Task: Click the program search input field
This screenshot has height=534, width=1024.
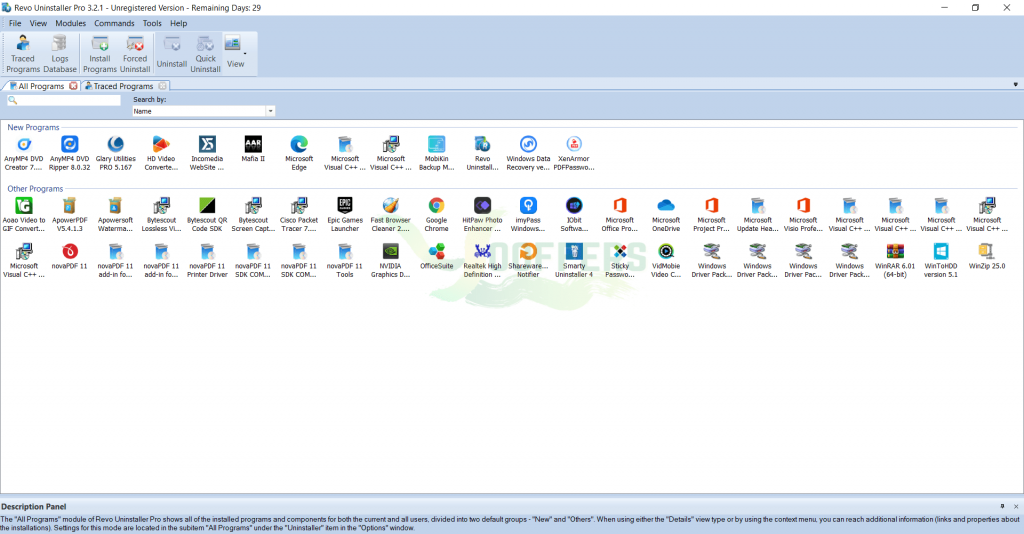Action: coord(64,100)
